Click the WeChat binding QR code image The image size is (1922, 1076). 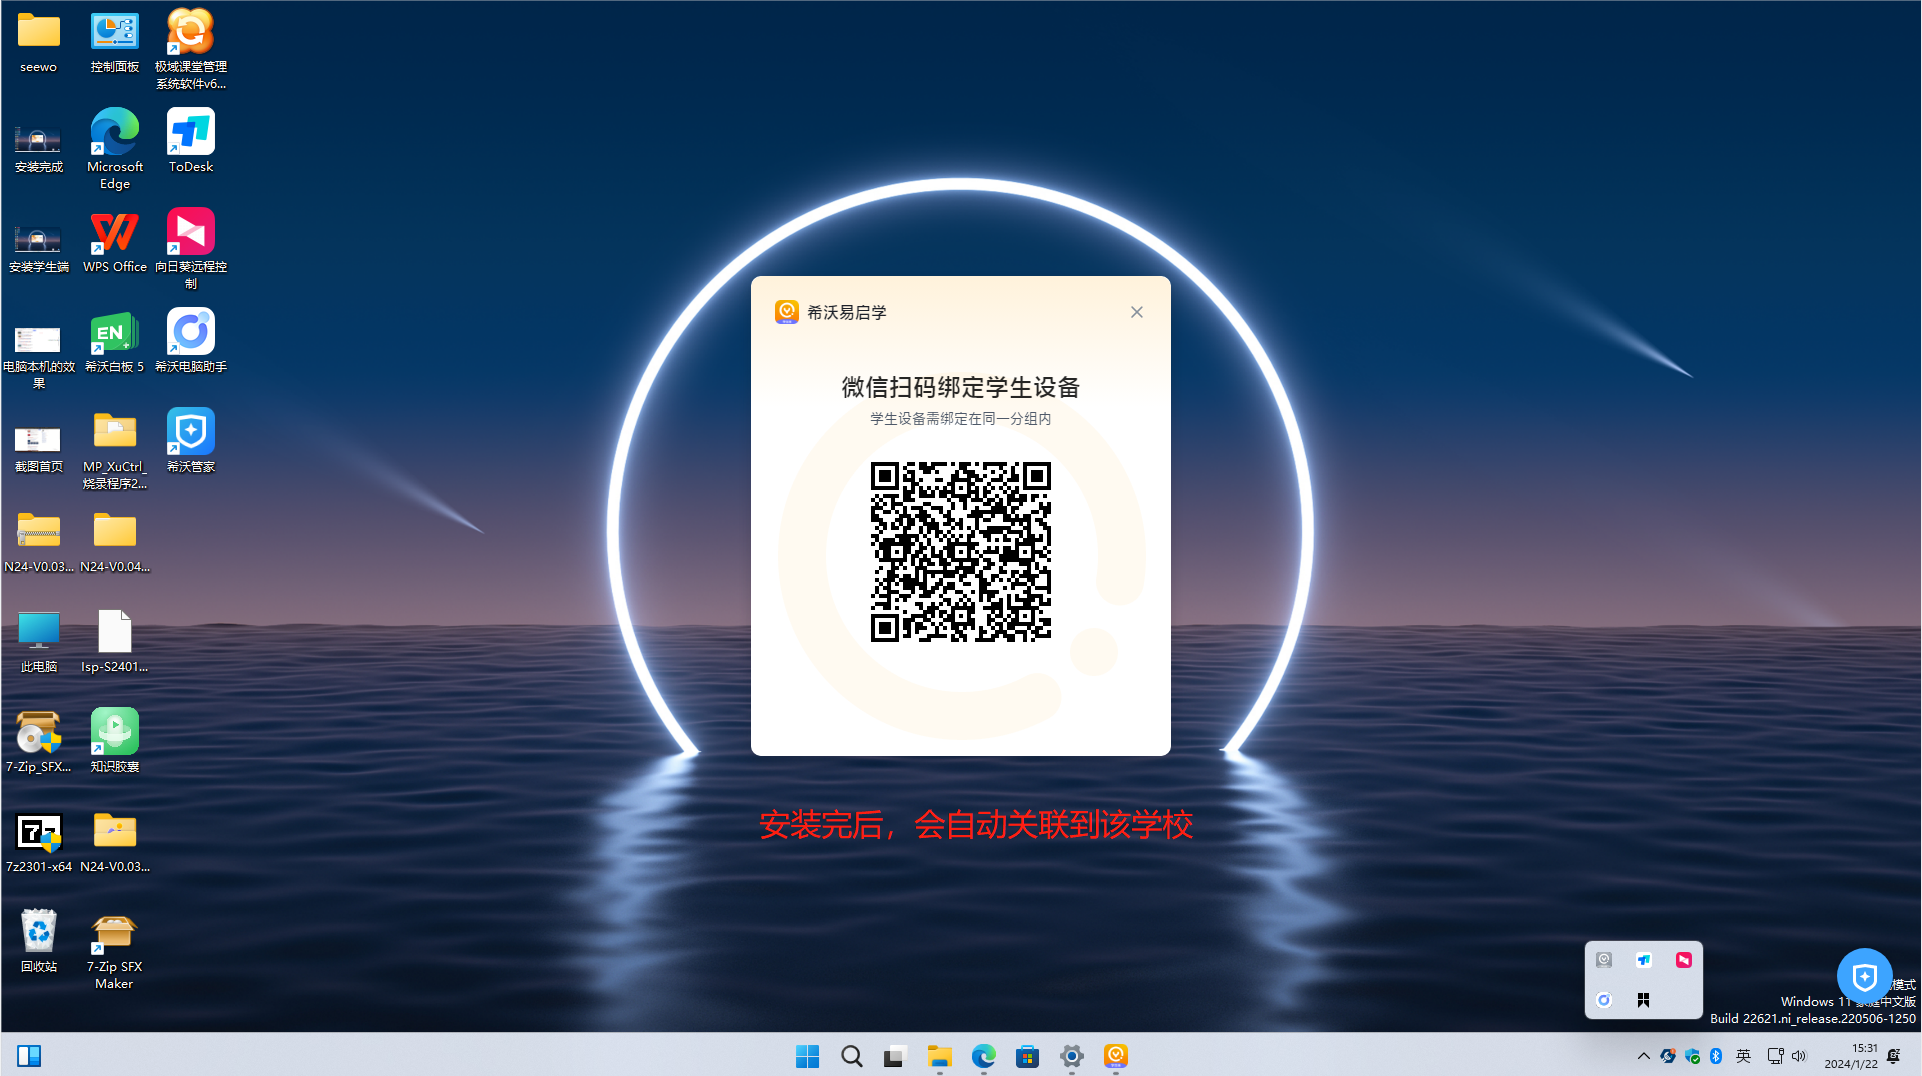tap(961, 551)
